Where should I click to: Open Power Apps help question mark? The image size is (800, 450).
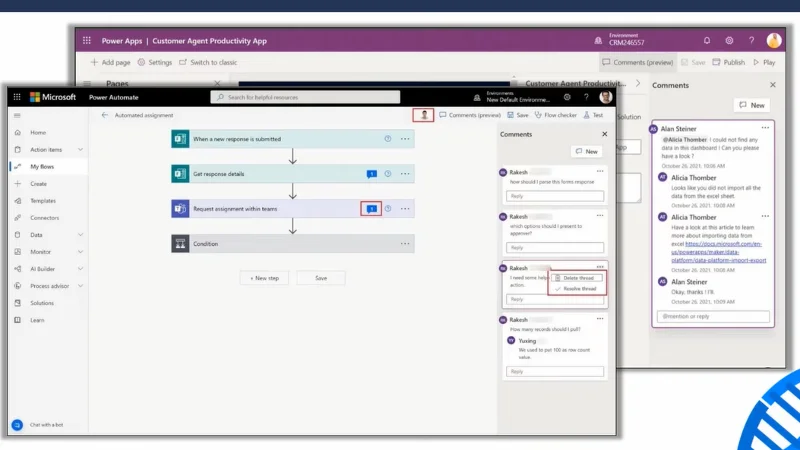point(751,40)
